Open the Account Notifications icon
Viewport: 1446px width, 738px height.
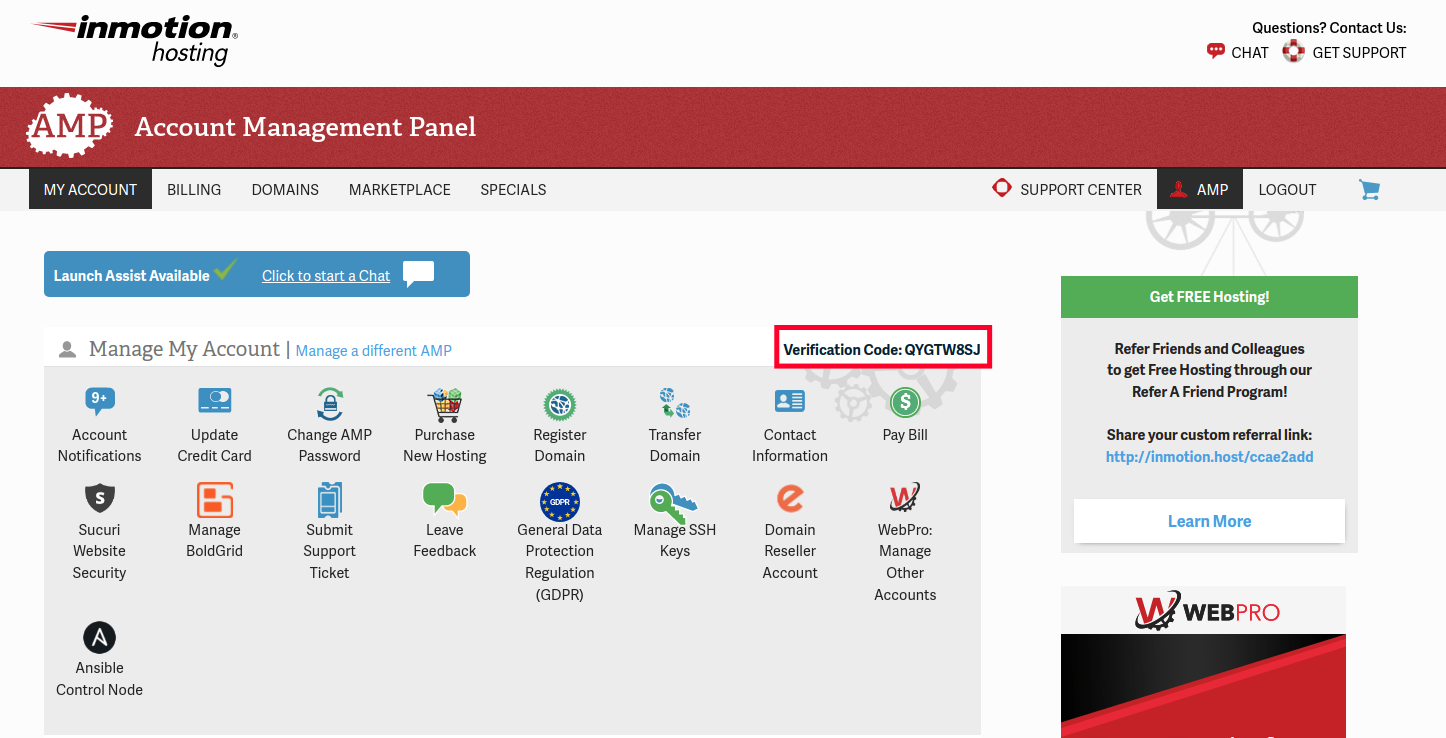pos(99,402)
